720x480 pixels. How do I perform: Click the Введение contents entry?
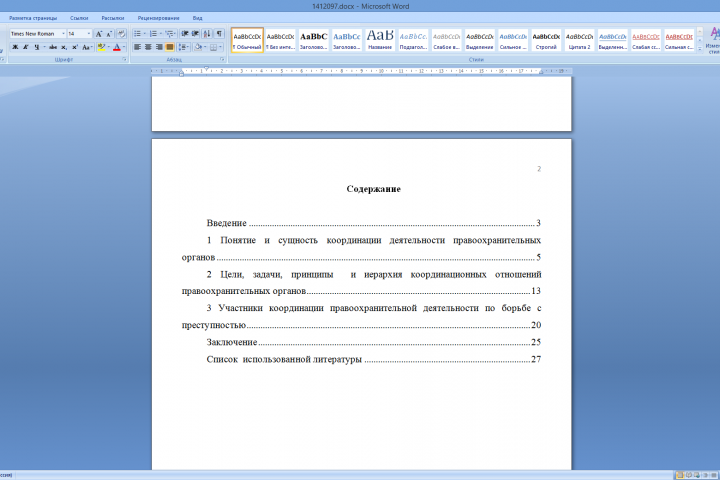click(373, 223)
